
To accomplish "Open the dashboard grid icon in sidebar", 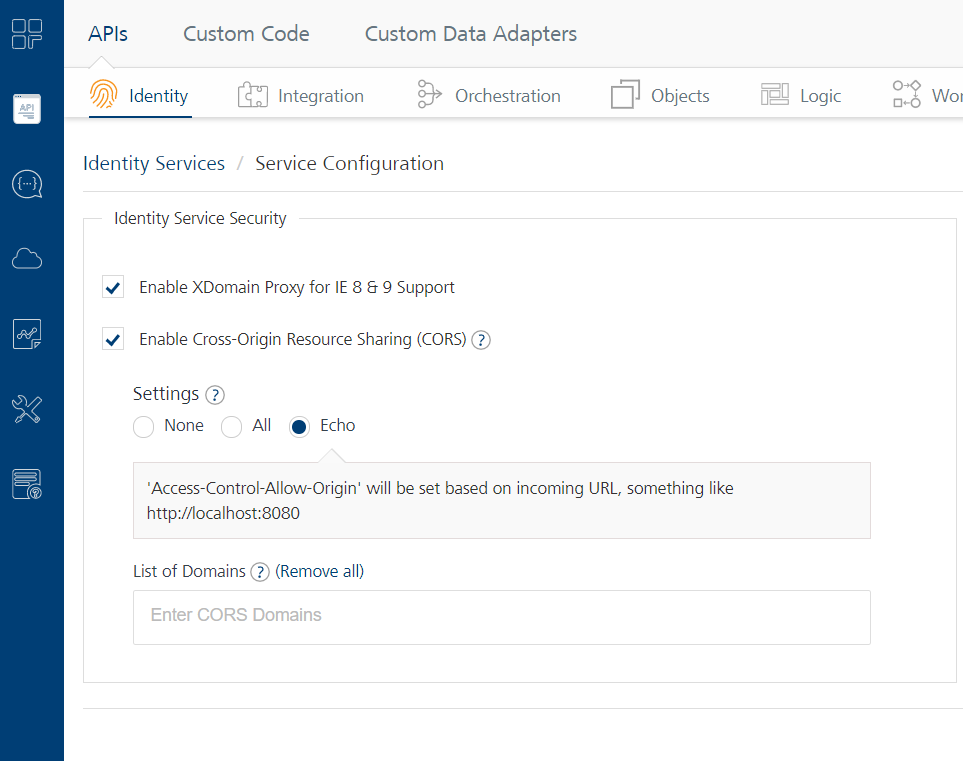I will [x=27, y=34].
